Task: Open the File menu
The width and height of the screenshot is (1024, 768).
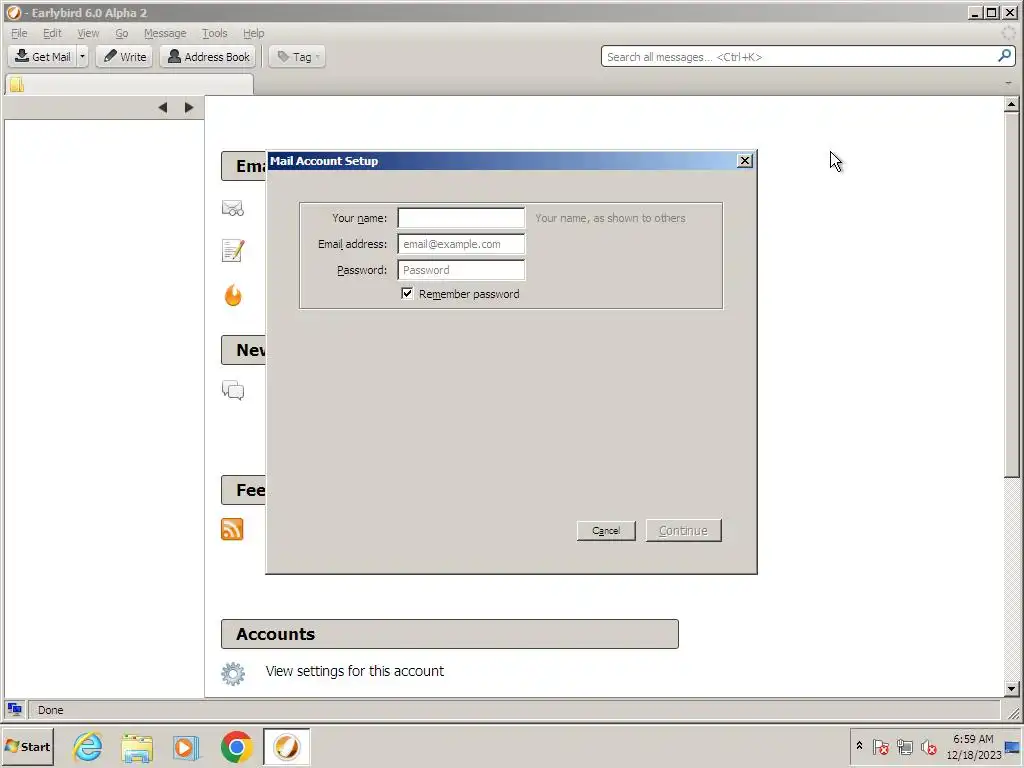Action: click(x=19, y=33)
